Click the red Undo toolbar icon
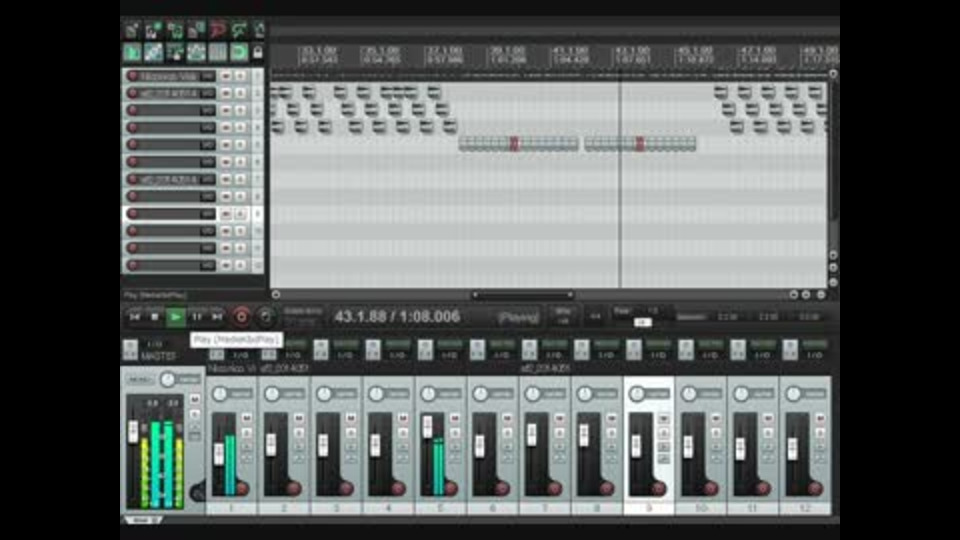Viewport: 960px width, 540px height. click(217, 29)
